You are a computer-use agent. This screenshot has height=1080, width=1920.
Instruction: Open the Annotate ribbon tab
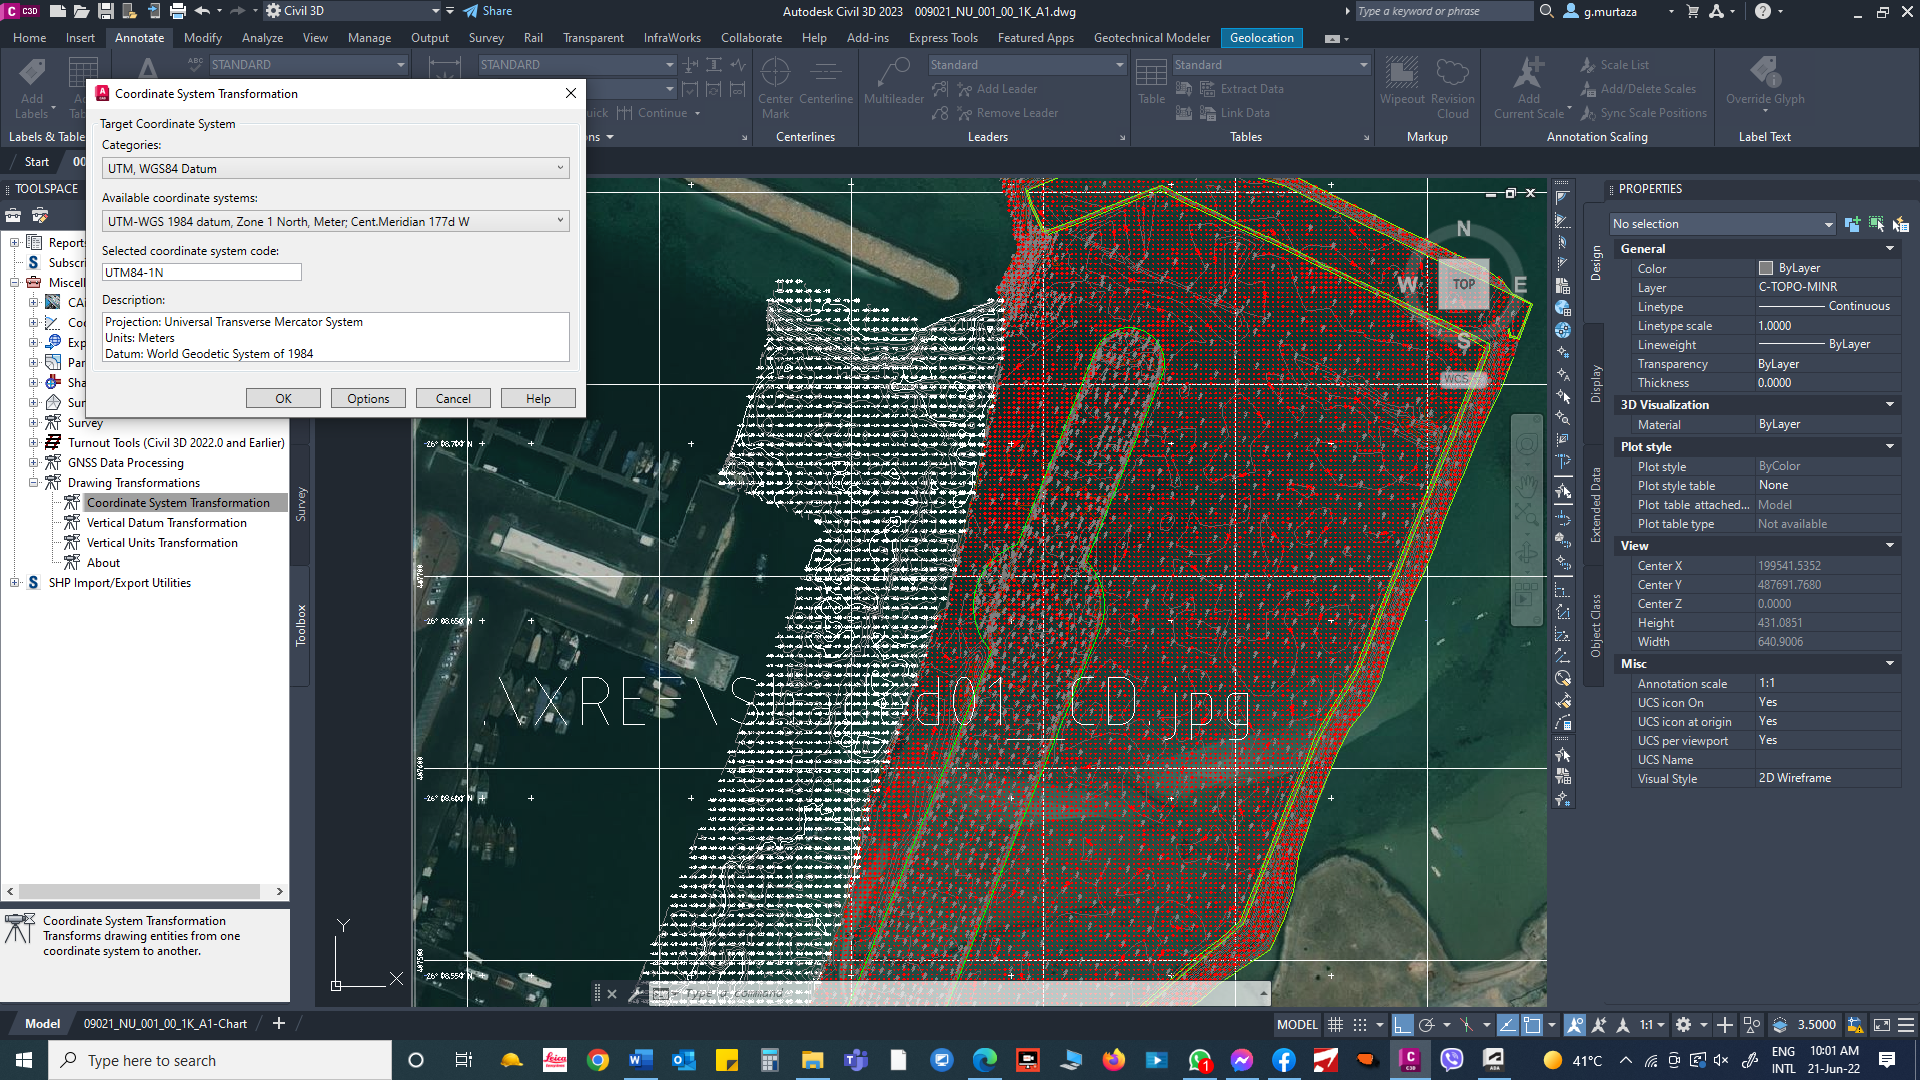138,37
